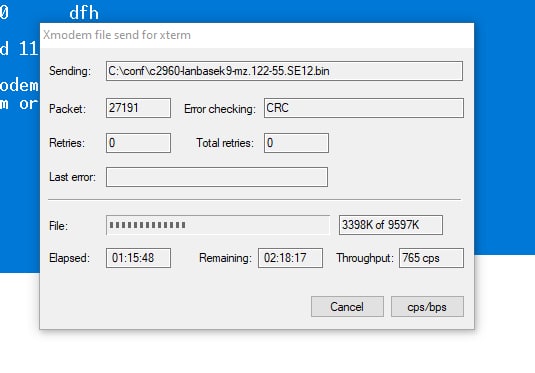Click the File transfer progress bar
The width and height of the screenshot is (535, 373).
[218, 225]
